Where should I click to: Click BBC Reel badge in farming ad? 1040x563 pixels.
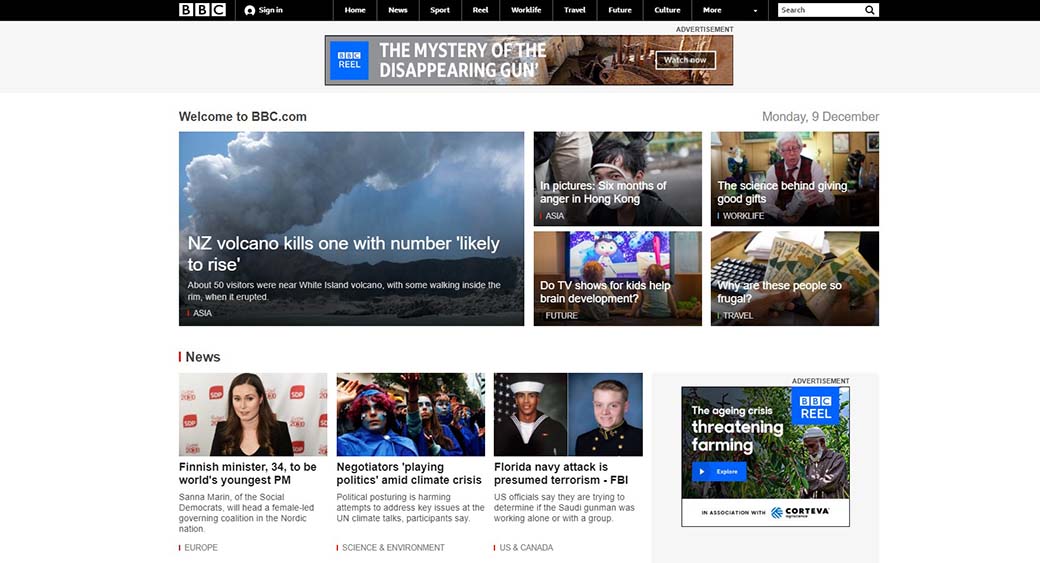[815, 407]
